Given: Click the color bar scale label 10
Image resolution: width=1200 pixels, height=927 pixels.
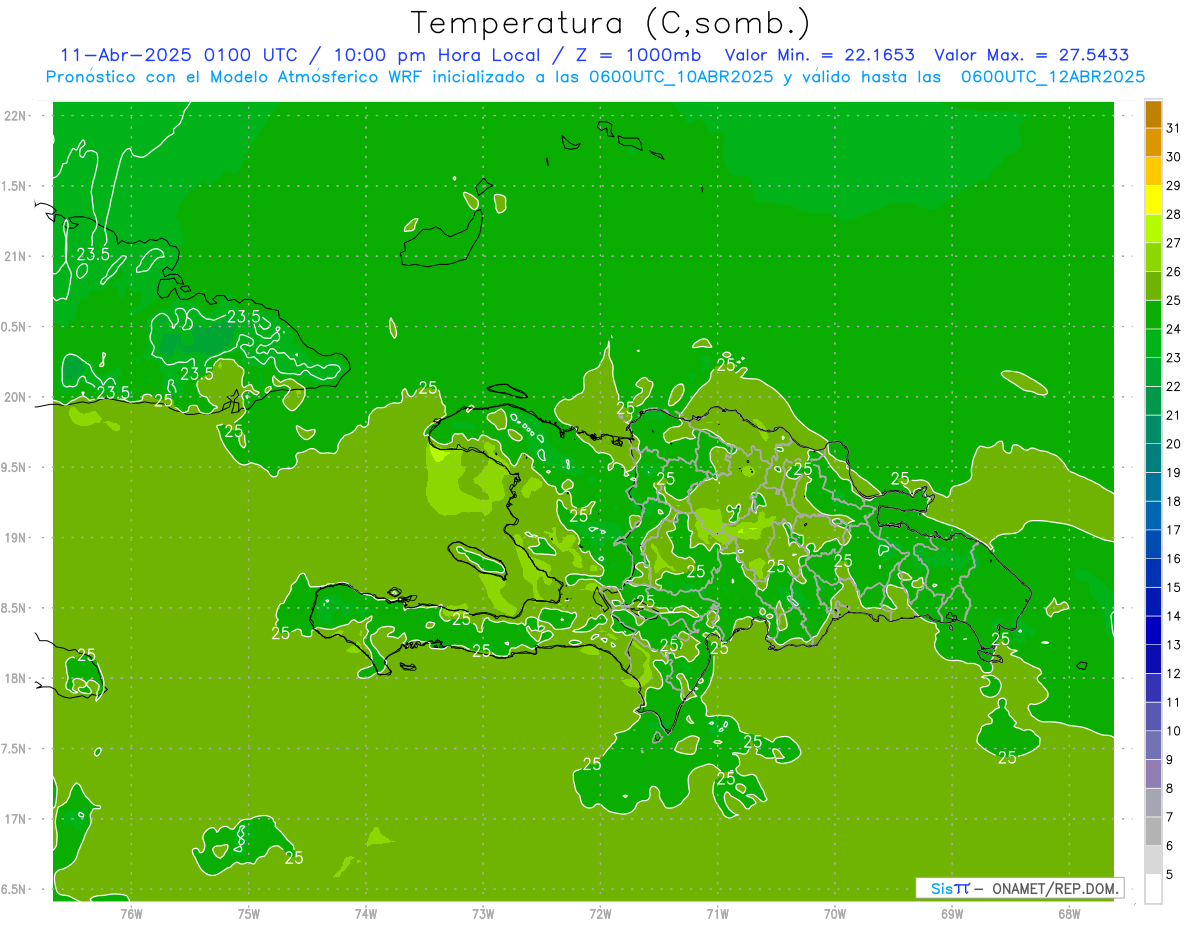Looking at the screenshot, I should [x=1173, y=731].
